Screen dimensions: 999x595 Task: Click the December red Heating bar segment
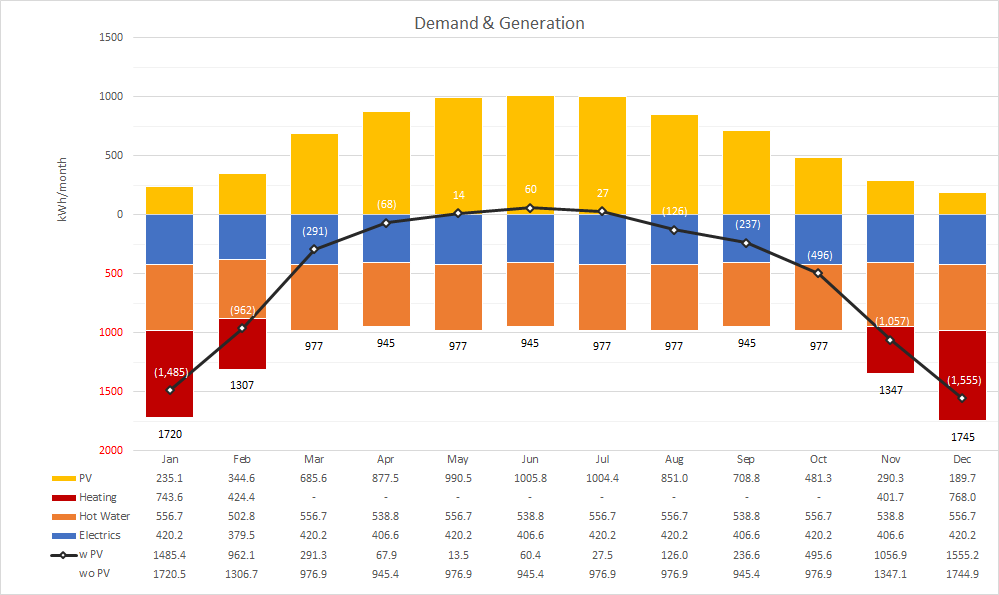962,375
